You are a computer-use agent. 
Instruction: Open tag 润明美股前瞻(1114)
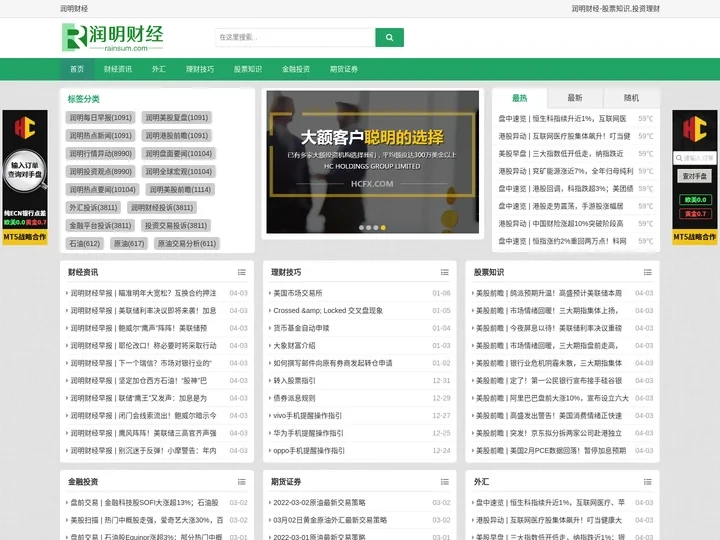(180, 190)
